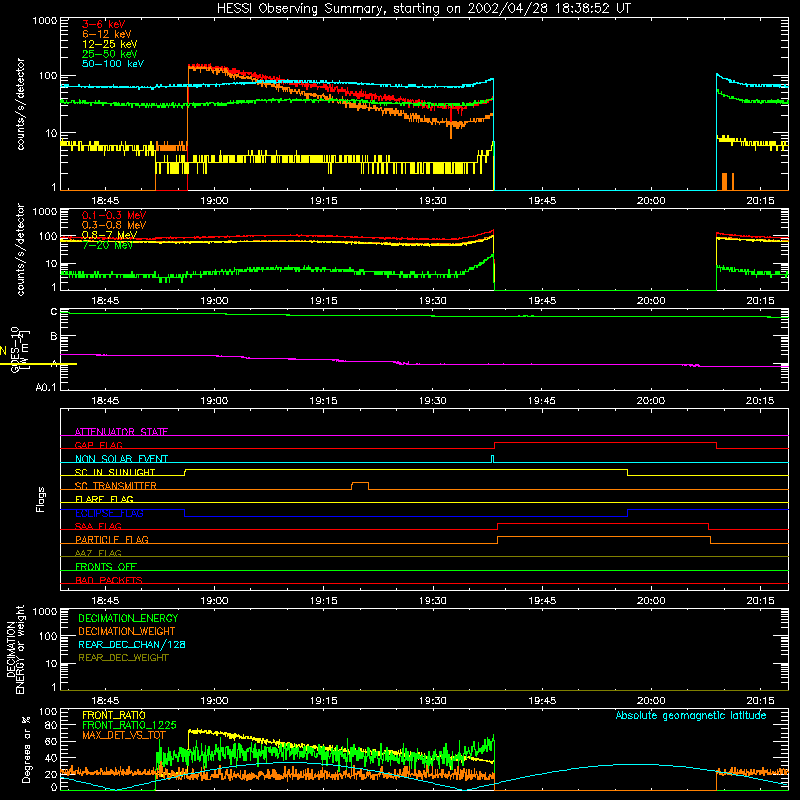Click 19:45 tick label under the Flags panel

point(542,601)
